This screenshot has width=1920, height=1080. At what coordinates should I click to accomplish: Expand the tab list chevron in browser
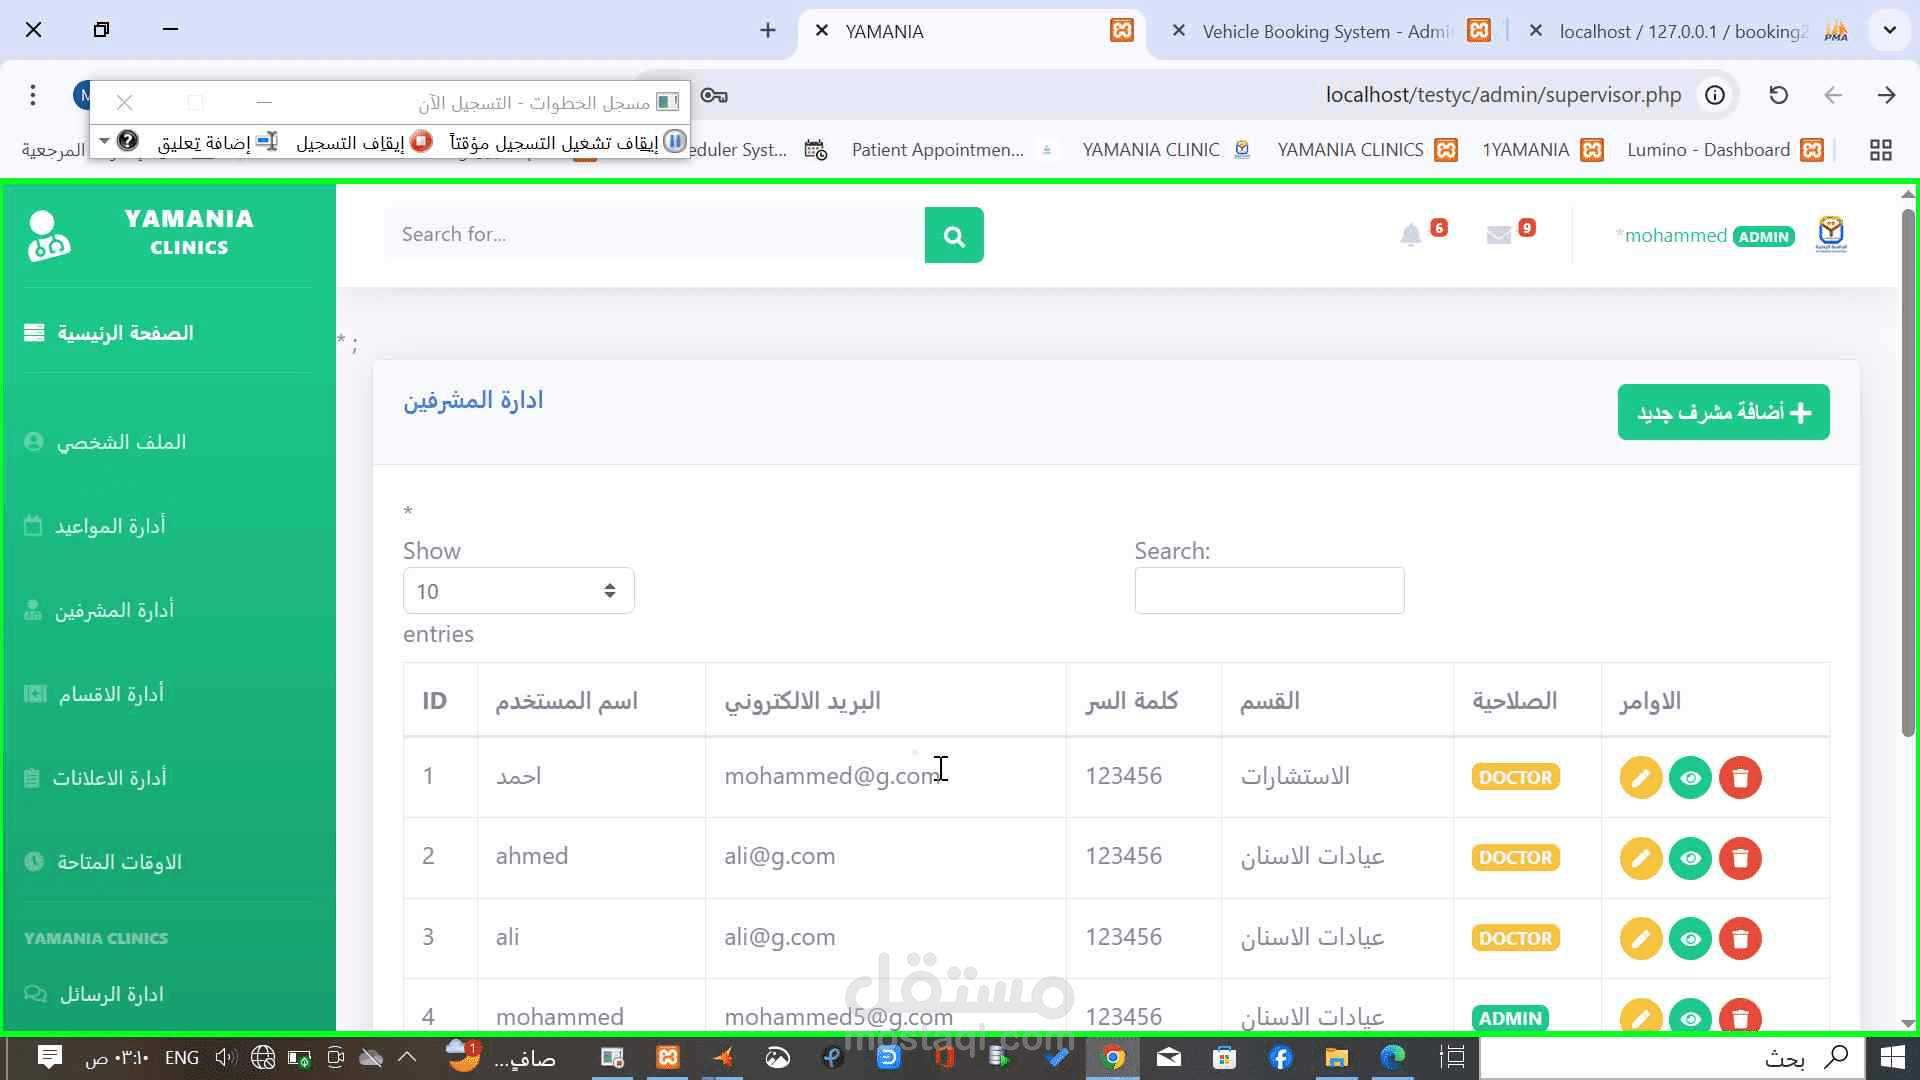pyautogui.click(x=1889, y=30)
